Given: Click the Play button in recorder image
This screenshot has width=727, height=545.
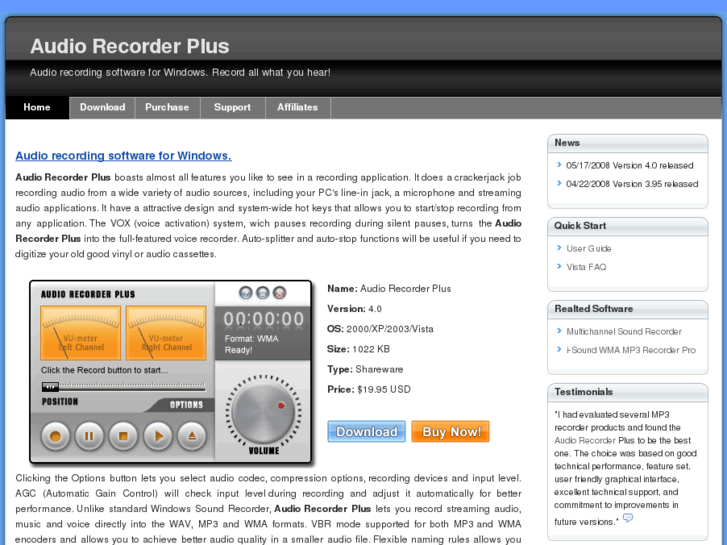Looking at the screenshot, I should coord(158,436).
